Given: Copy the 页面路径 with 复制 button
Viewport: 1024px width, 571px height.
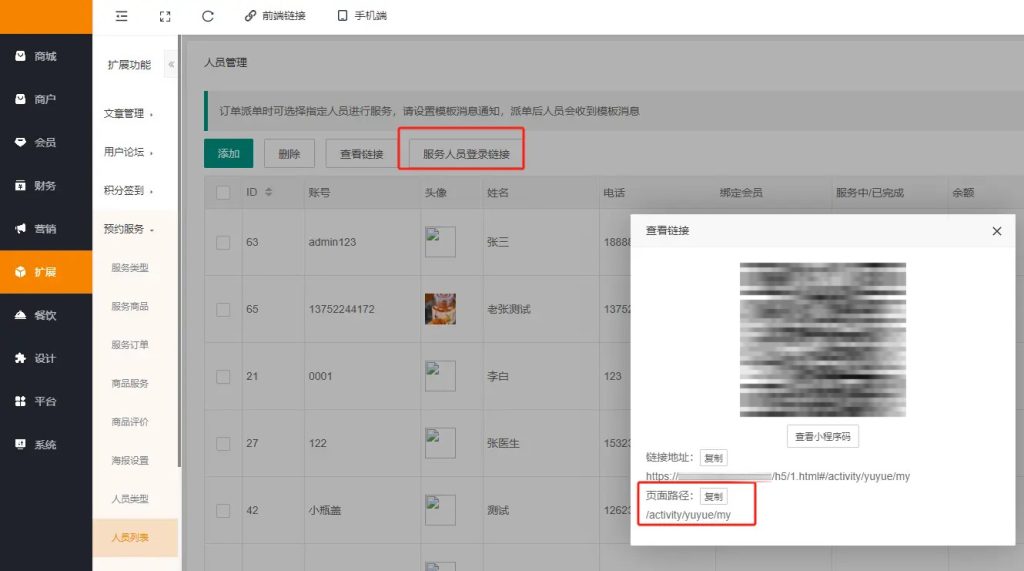Looking at the screenshot, I should (x=713, y=497).
